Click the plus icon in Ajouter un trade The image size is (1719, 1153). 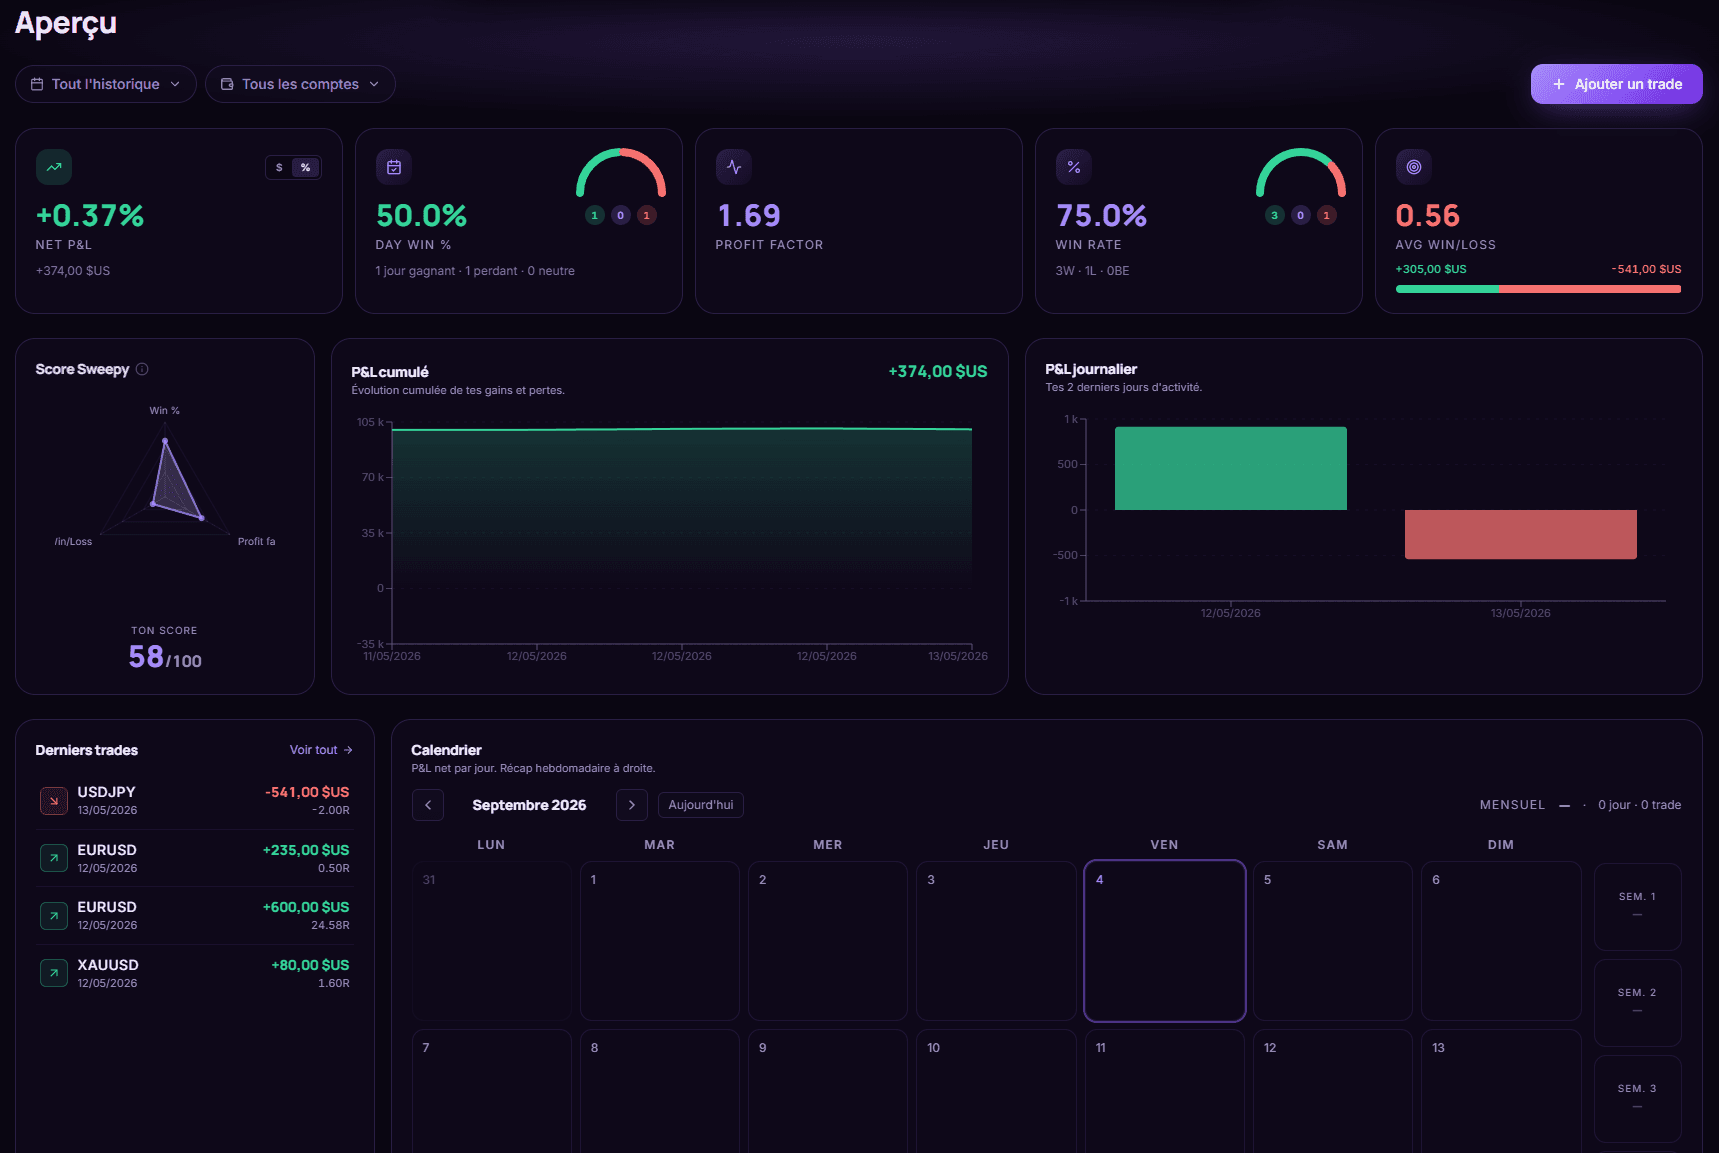[1559, 84]
